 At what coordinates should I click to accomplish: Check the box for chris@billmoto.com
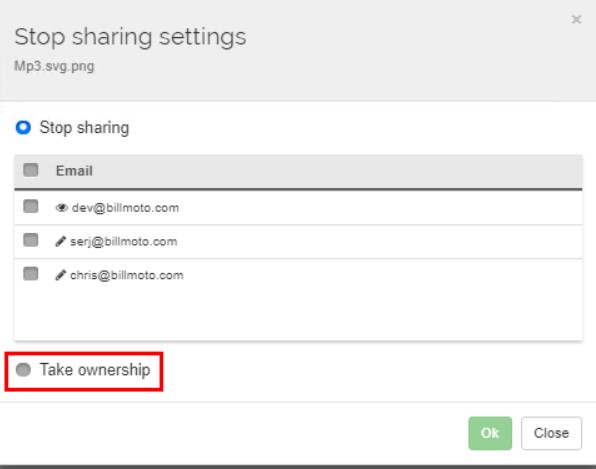tap(31, 273)
